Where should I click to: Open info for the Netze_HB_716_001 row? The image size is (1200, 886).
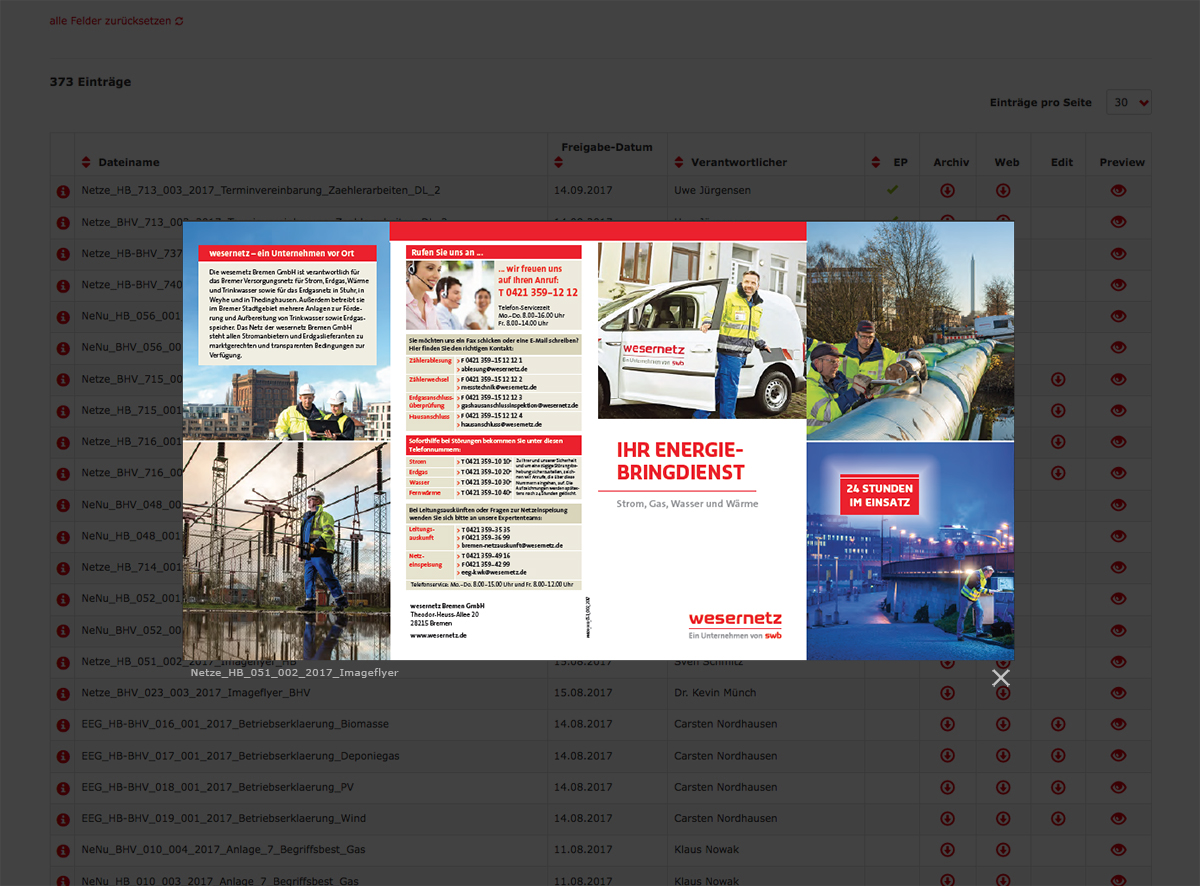[x=62, y=442]
